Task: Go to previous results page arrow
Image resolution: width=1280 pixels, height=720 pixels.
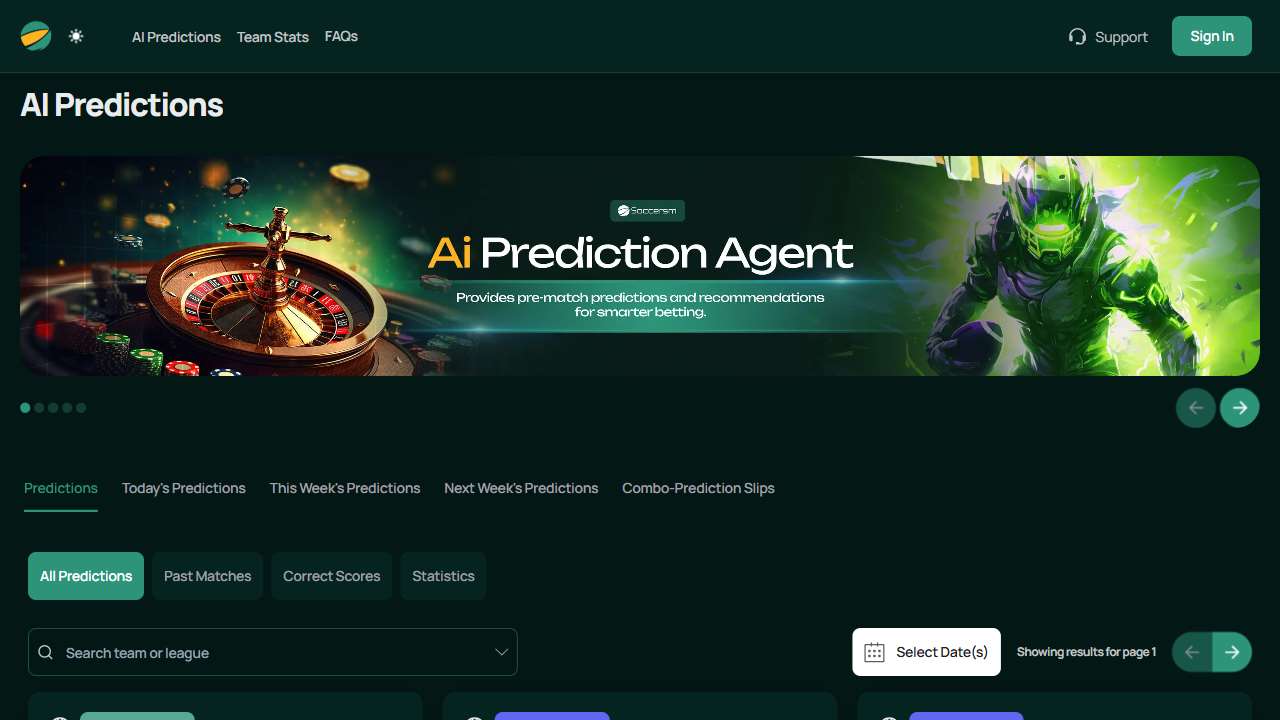Action: [1192, 652]
